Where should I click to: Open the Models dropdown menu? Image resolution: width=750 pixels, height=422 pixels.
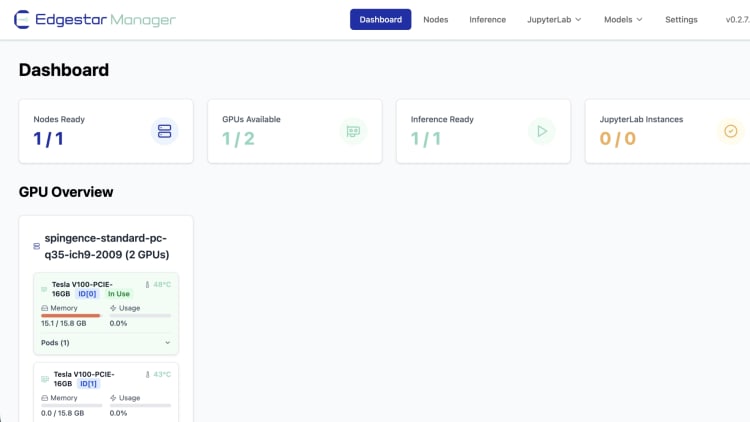(x=623, y=19)
